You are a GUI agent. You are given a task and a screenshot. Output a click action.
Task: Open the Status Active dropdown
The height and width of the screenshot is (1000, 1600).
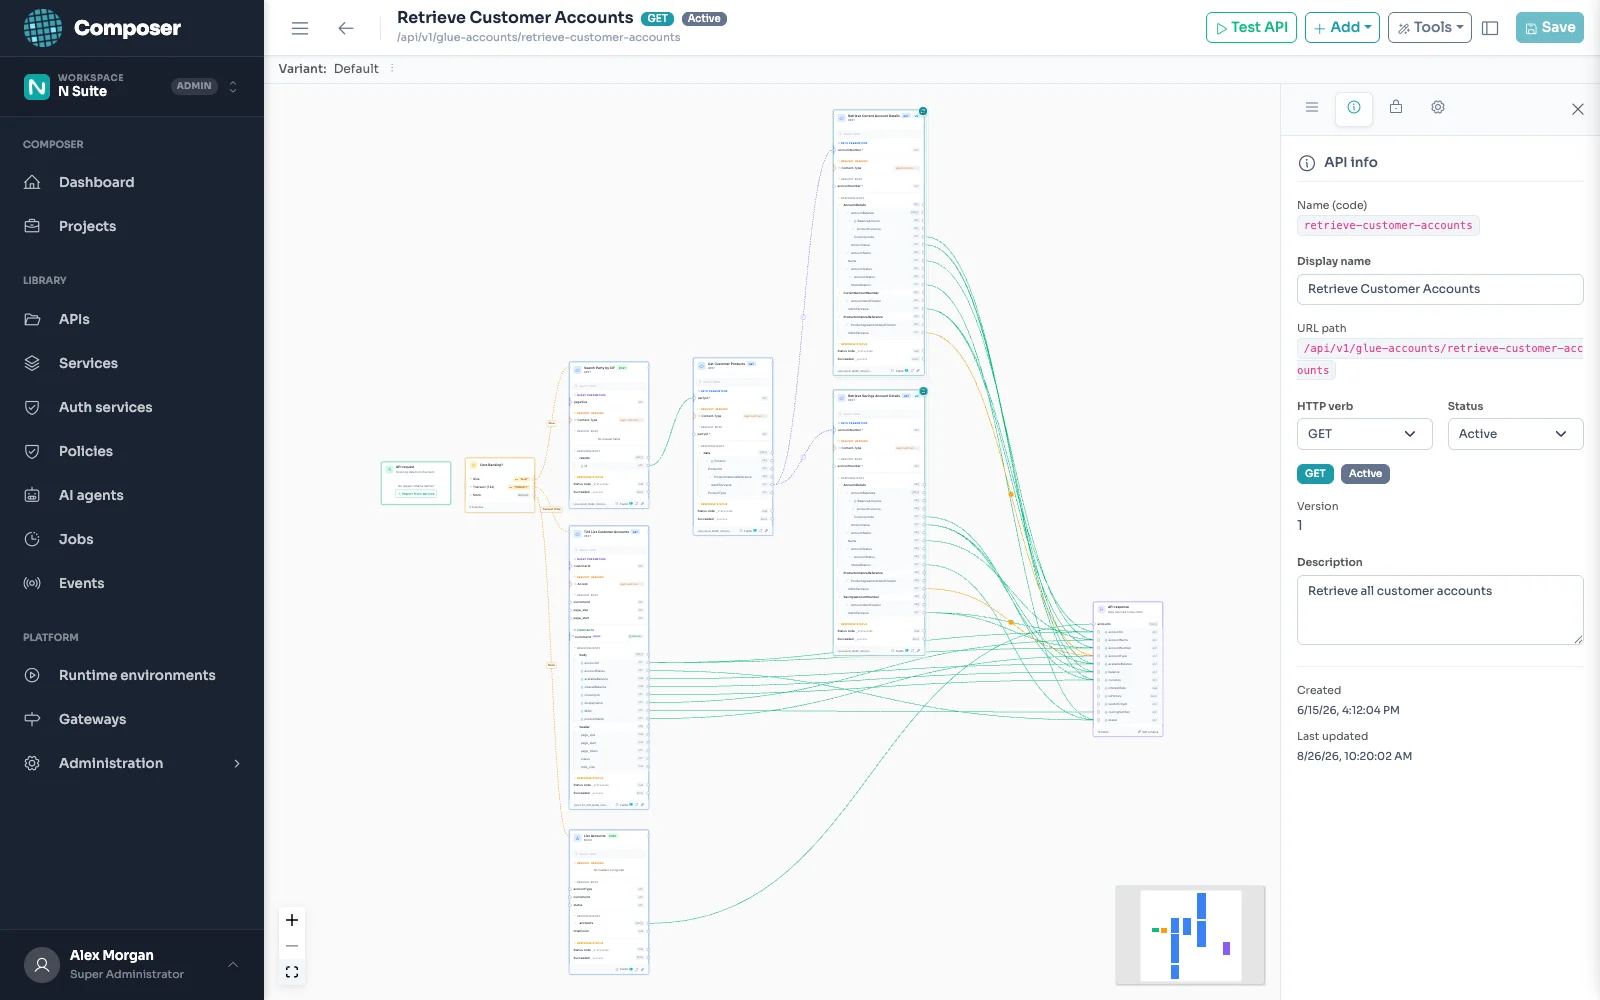(x=1516, y=434)
